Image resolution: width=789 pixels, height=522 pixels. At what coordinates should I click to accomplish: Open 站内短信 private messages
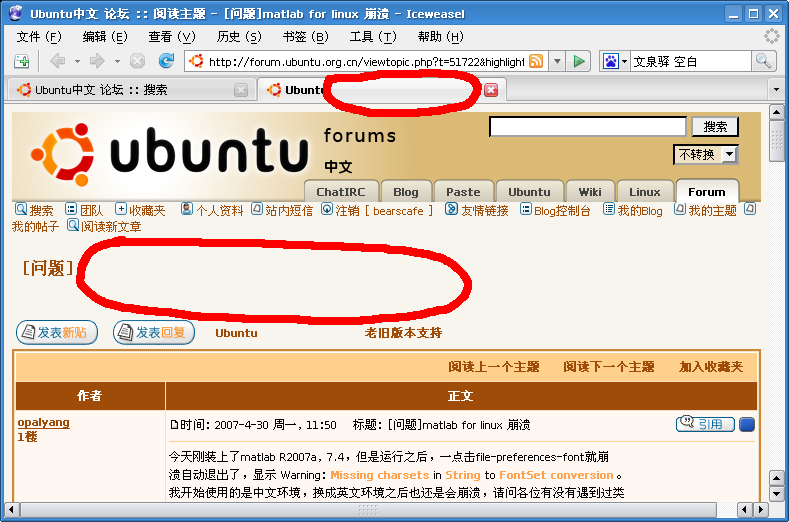pos(282,210)
